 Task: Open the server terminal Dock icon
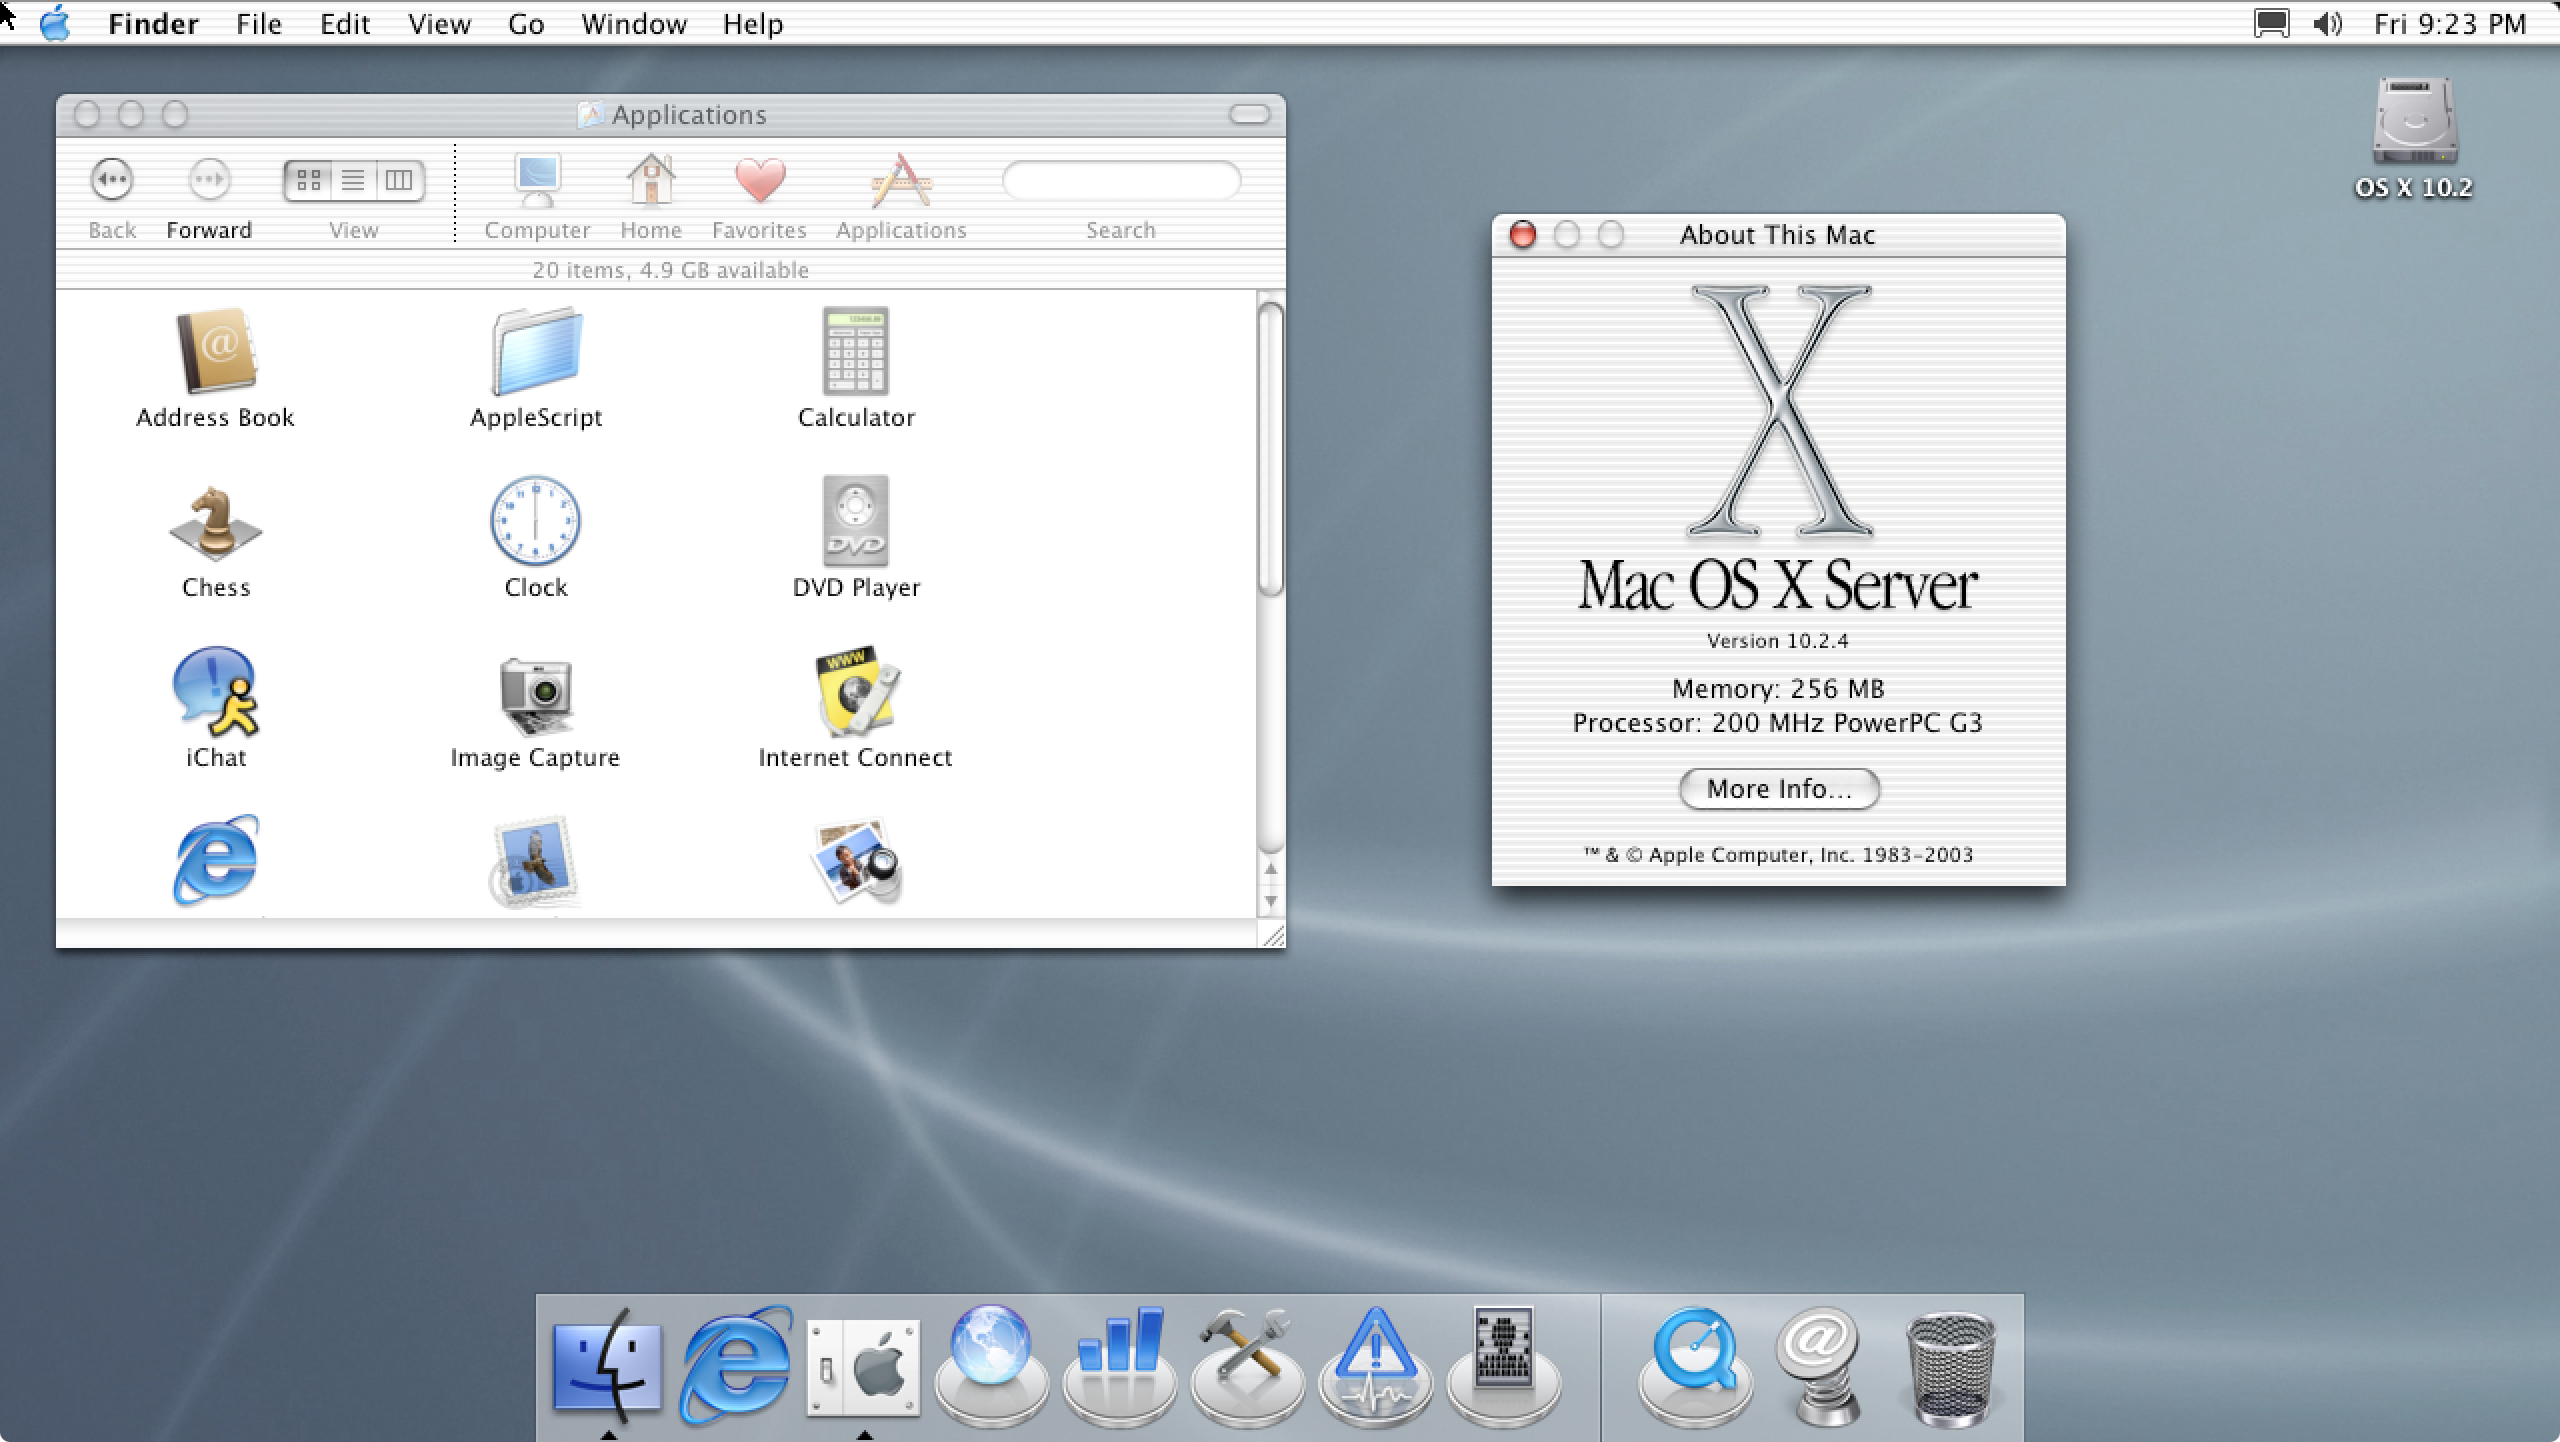tap(1503, 1365)
